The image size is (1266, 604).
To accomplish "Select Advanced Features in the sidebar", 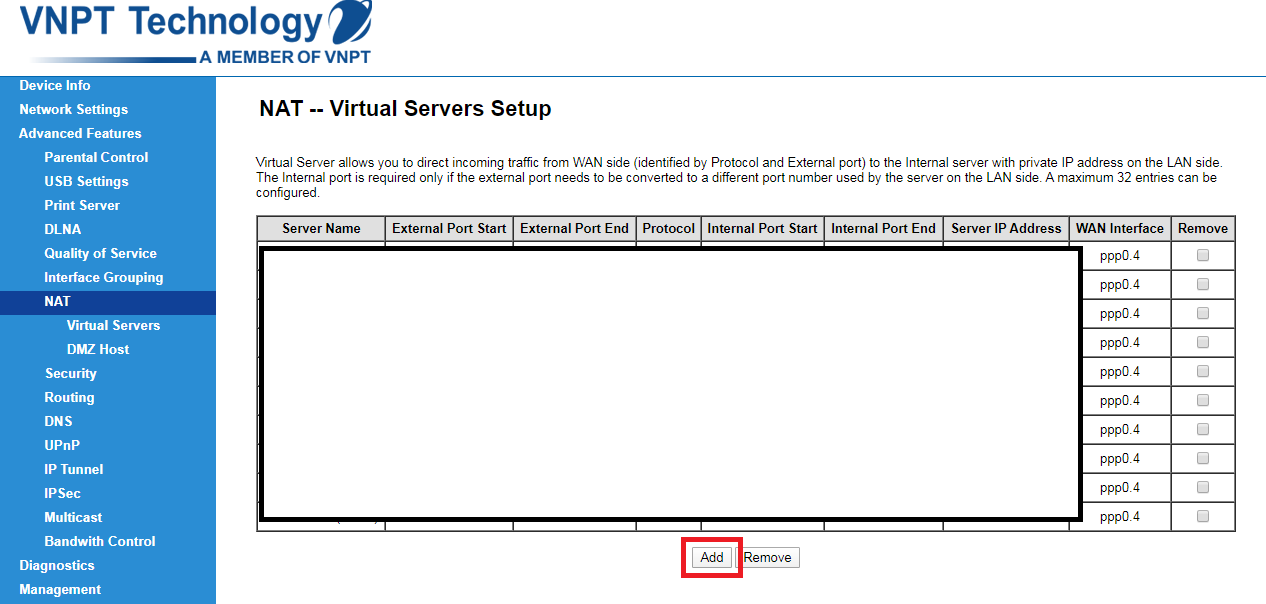I will [x=80, y=133].
